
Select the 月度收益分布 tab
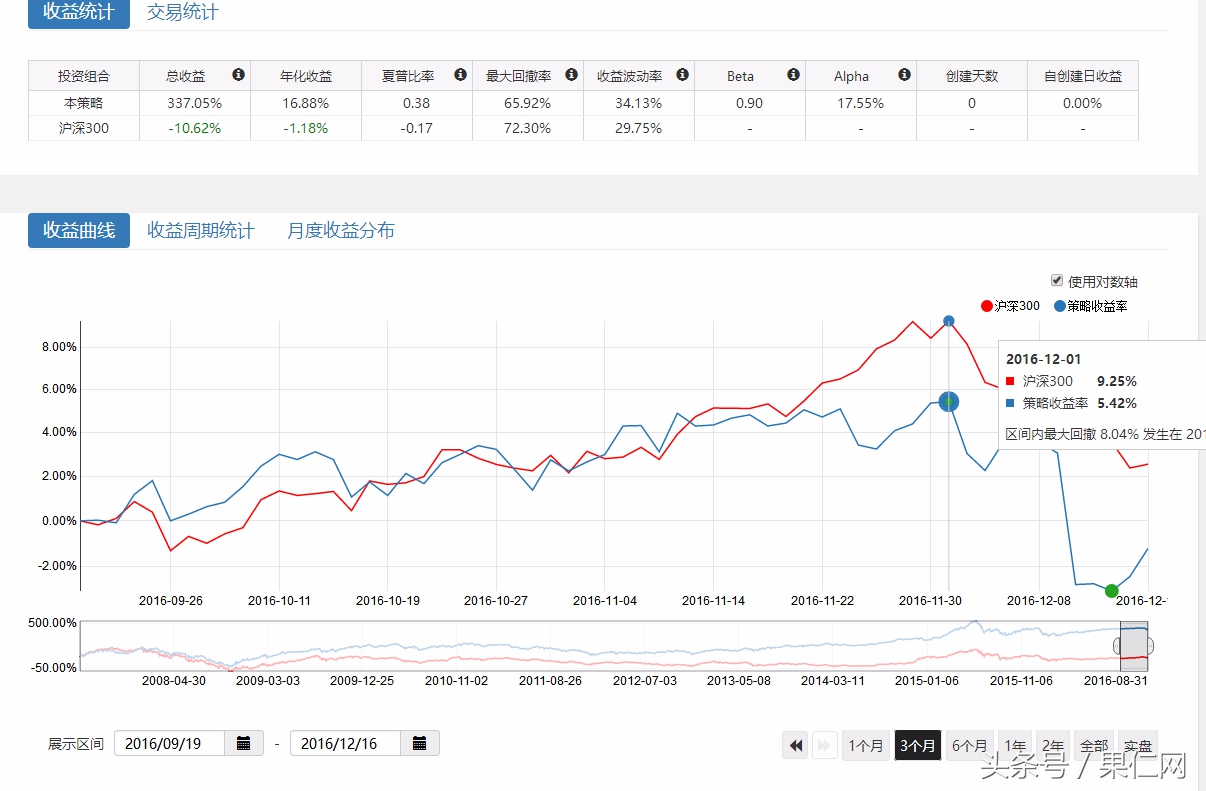pyautogui.click(x=341, y=231)
